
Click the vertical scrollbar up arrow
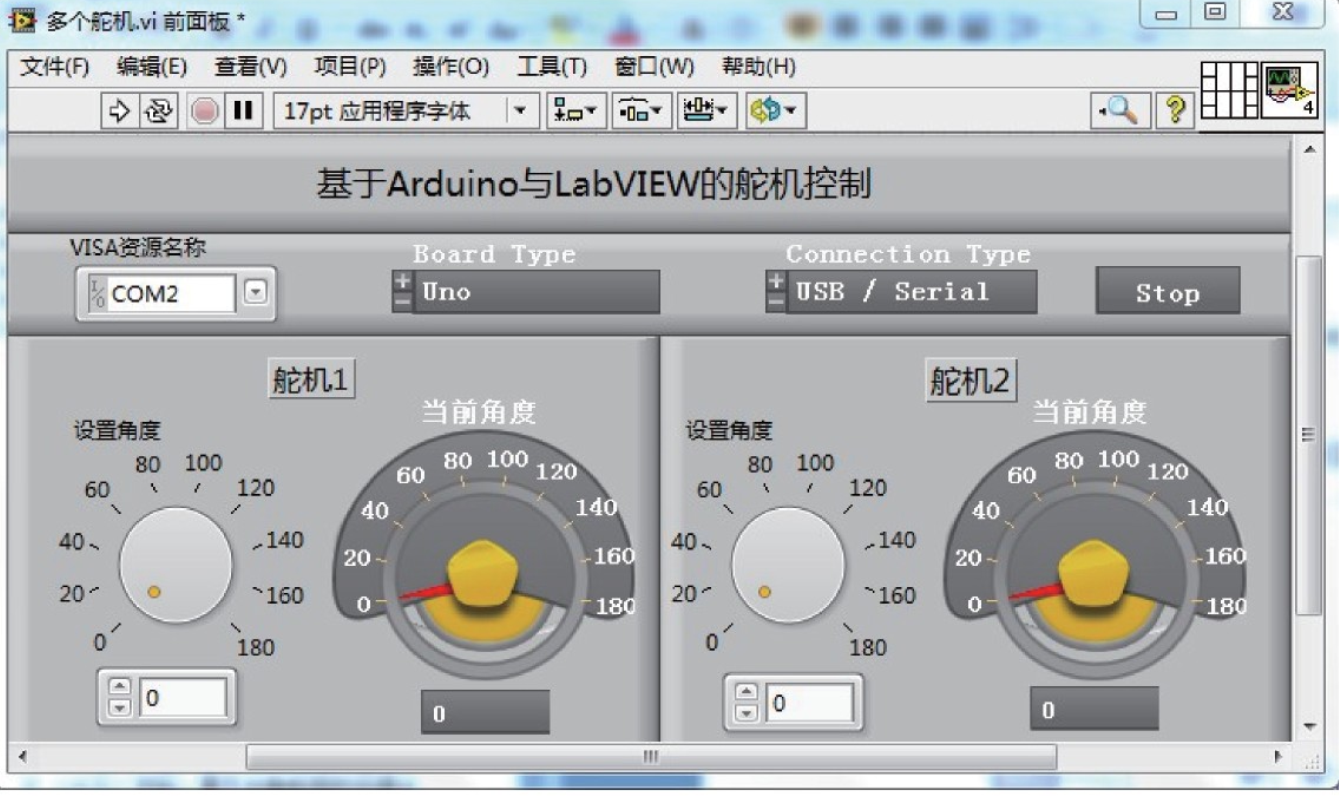click(1308, 149)
